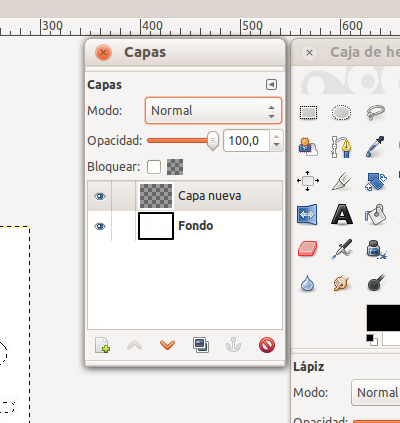Increase opacity with the up arrow
This screenshot has width=400, height=423.
click(x=276, y=136)
